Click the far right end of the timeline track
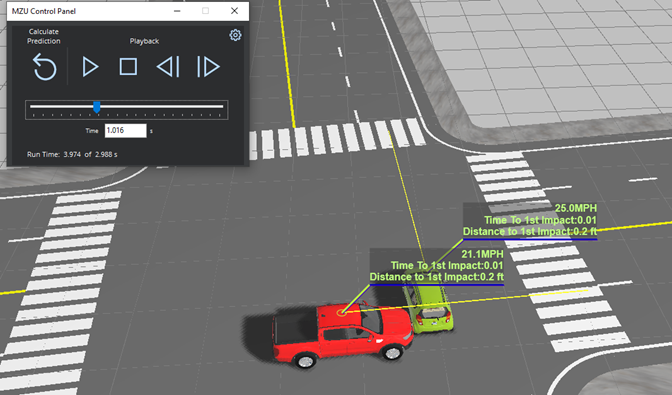This screenshot has height=395, width=672. tap(222, 106)
